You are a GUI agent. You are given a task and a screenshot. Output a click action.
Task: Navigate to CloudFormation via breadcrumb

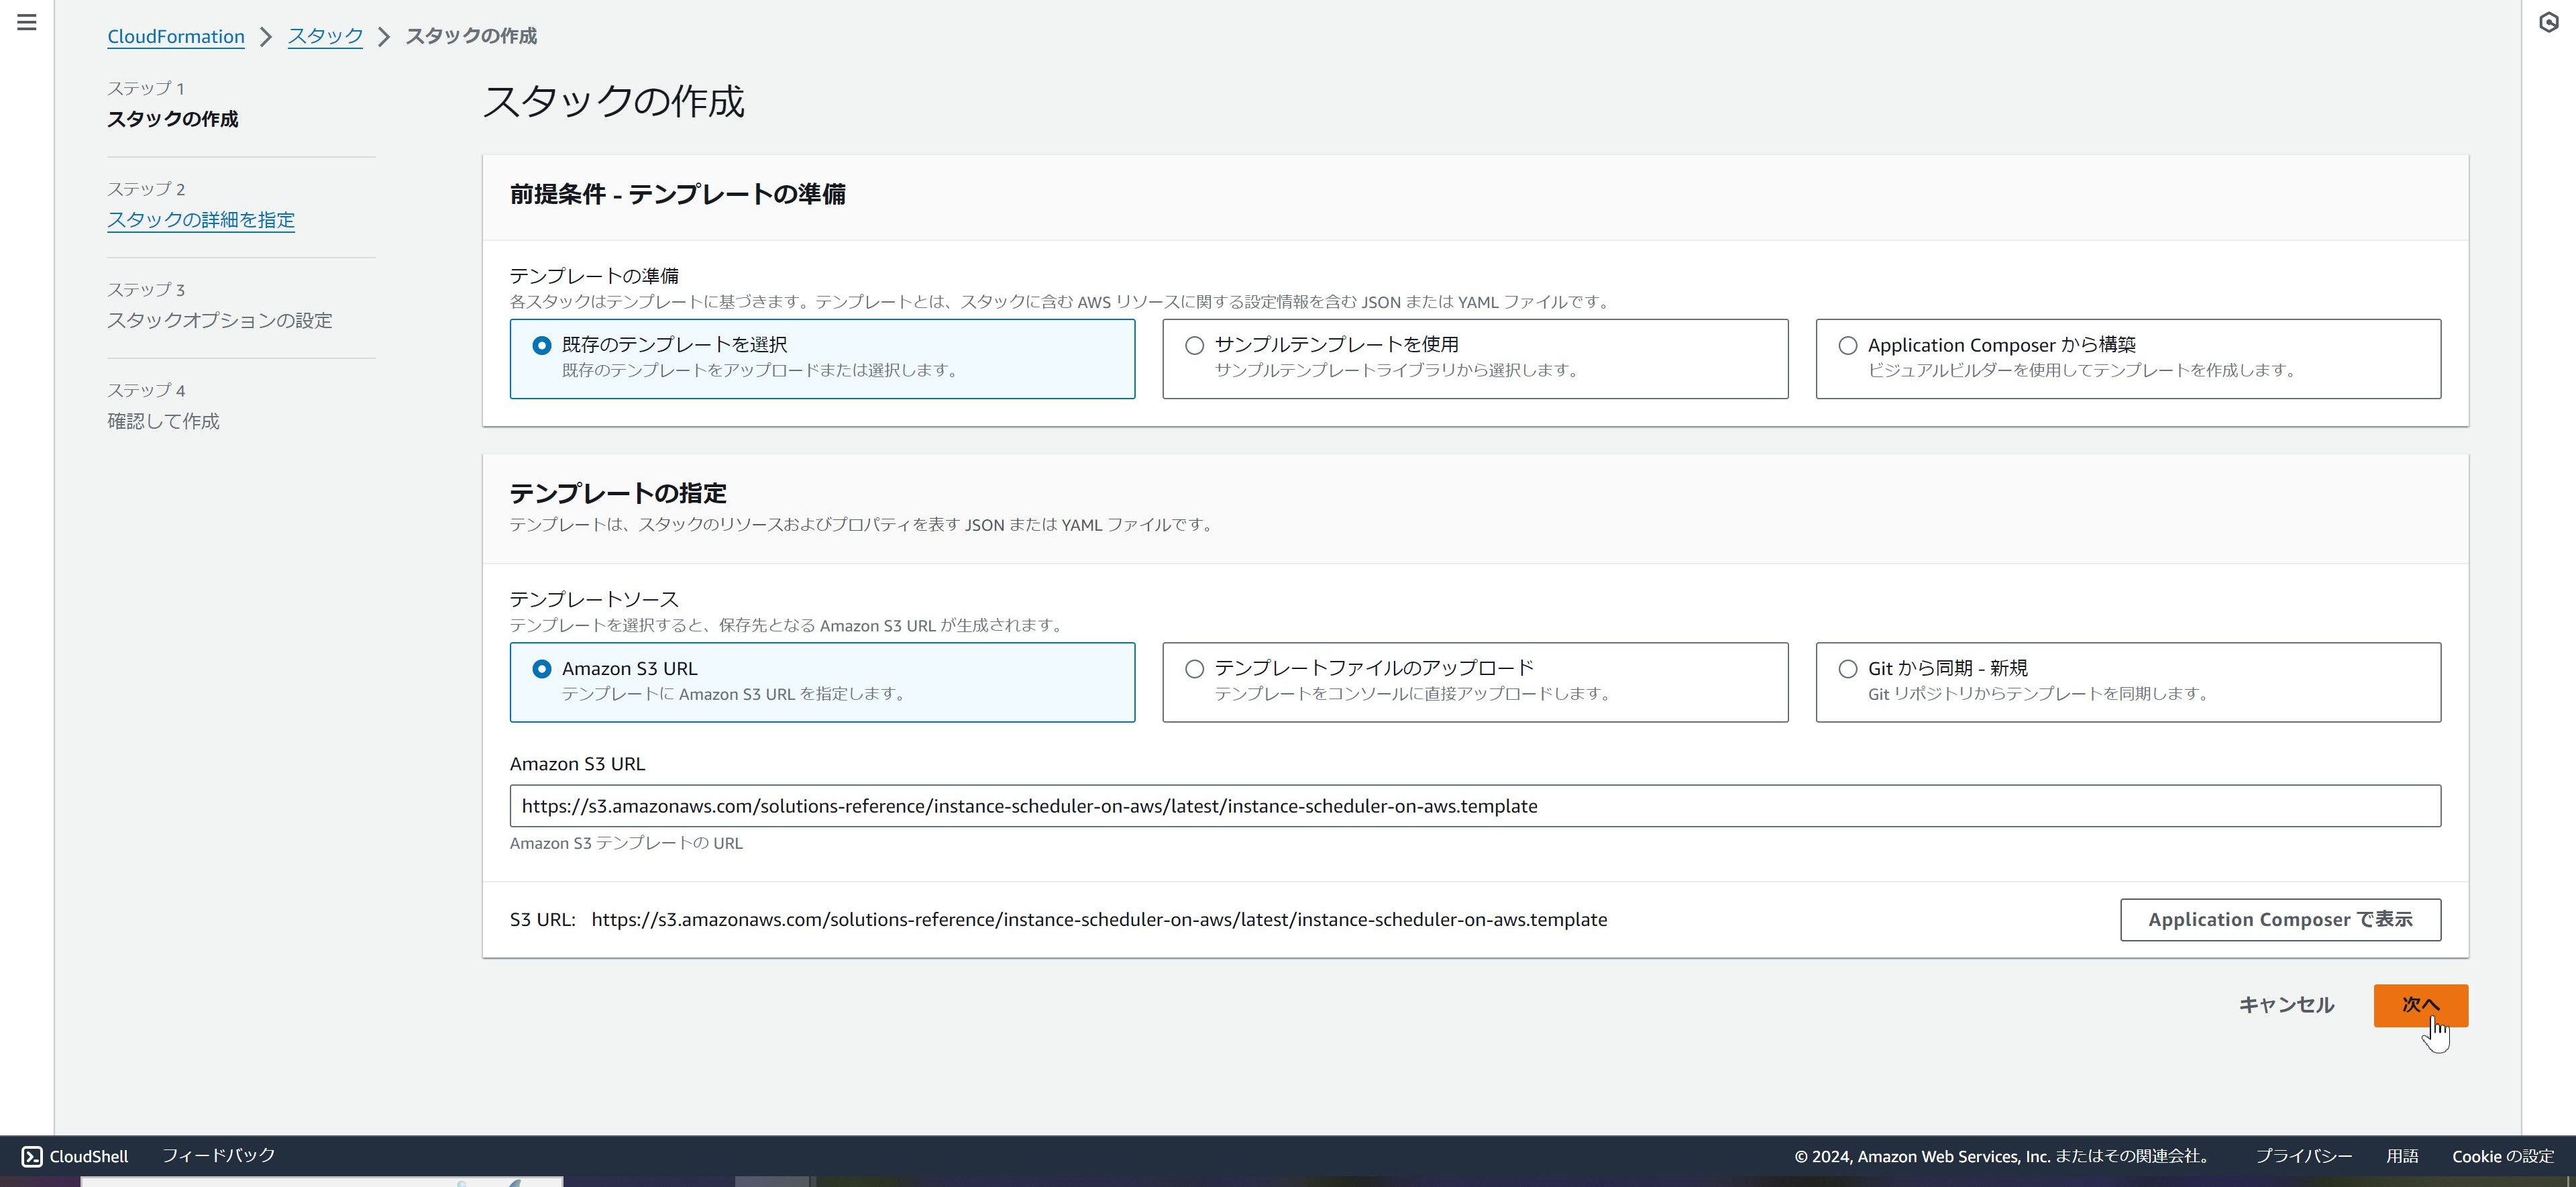175,36
